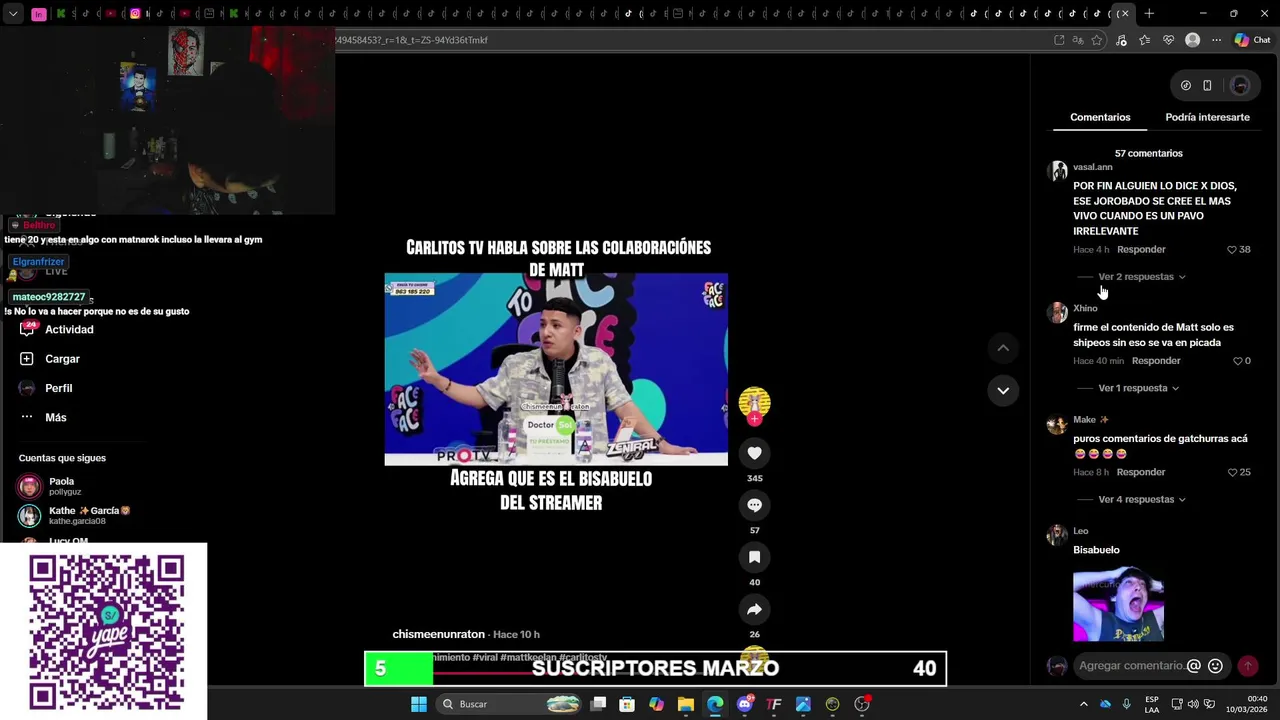Open page in app icon in address bar
Viewport: 1280px width, 720px height.
pos(1059,40)
